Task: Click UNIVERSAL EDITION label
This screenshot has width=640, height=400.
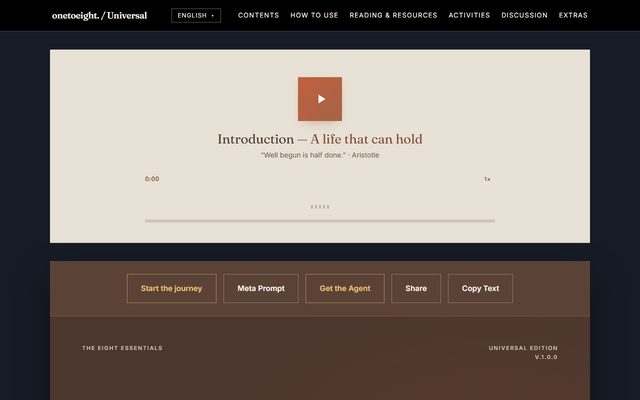Action: pos(523,348)
